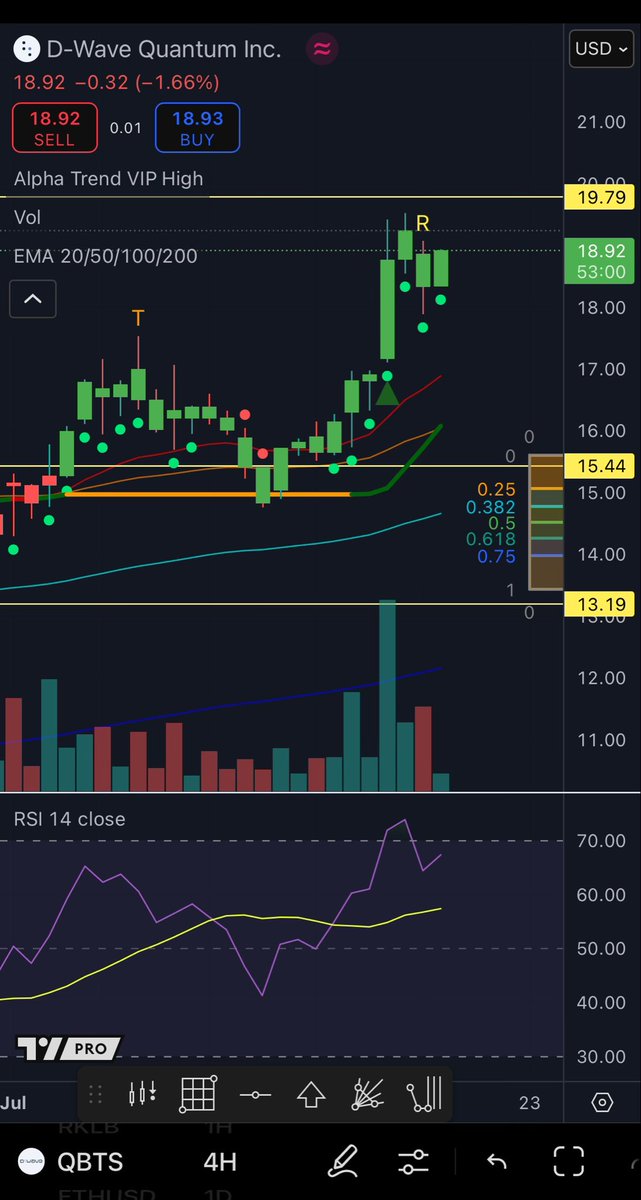This screenshot has width=641, height=1200.
Task: Select the horizontal line drawing tool
Action: point(255,1095)
